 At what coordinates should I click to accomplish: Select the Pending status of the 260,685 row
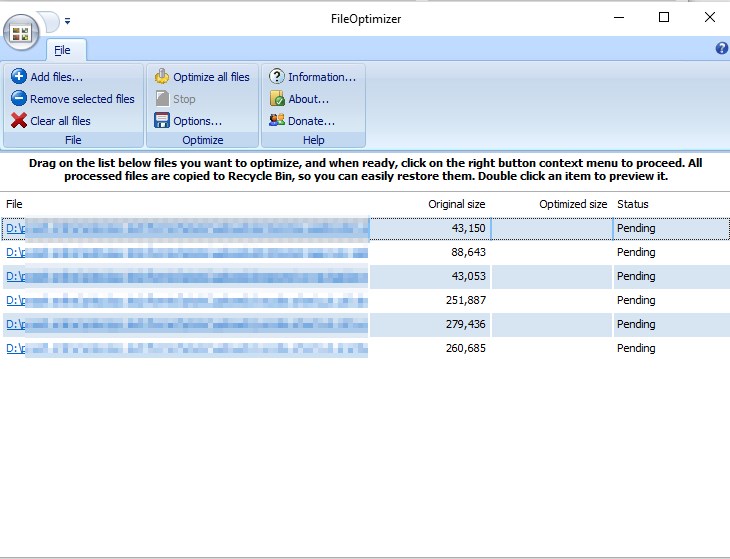click(x=636, y=349)
